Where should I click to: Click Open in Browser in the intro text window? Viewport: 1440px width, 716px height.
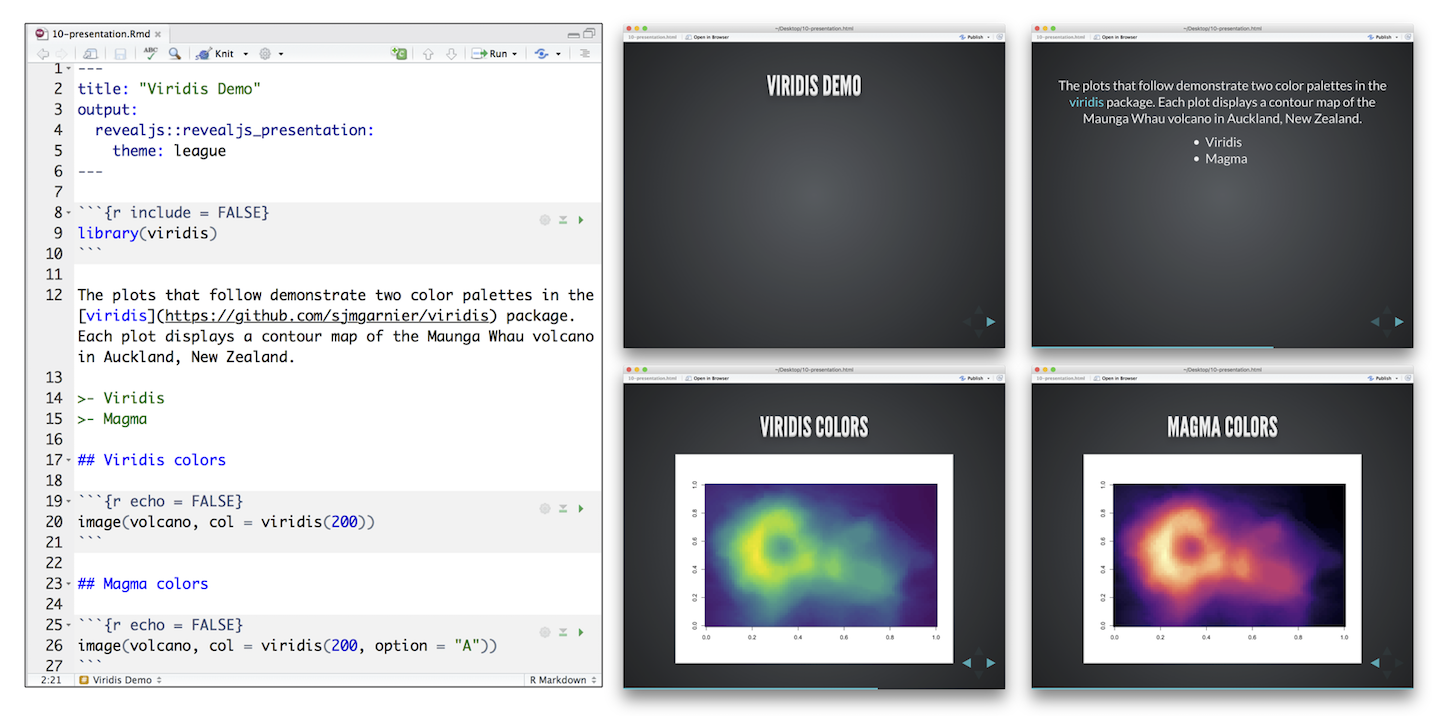pos(1115,37)
